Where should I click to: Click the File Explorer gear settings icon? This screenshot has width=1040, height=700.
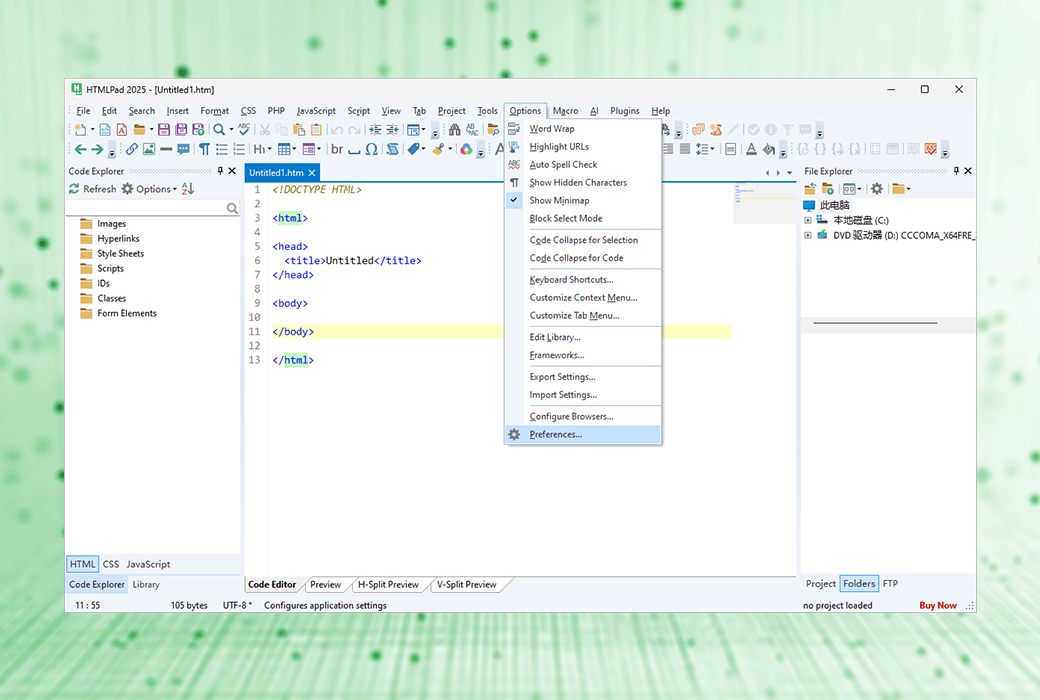[877, 189]
